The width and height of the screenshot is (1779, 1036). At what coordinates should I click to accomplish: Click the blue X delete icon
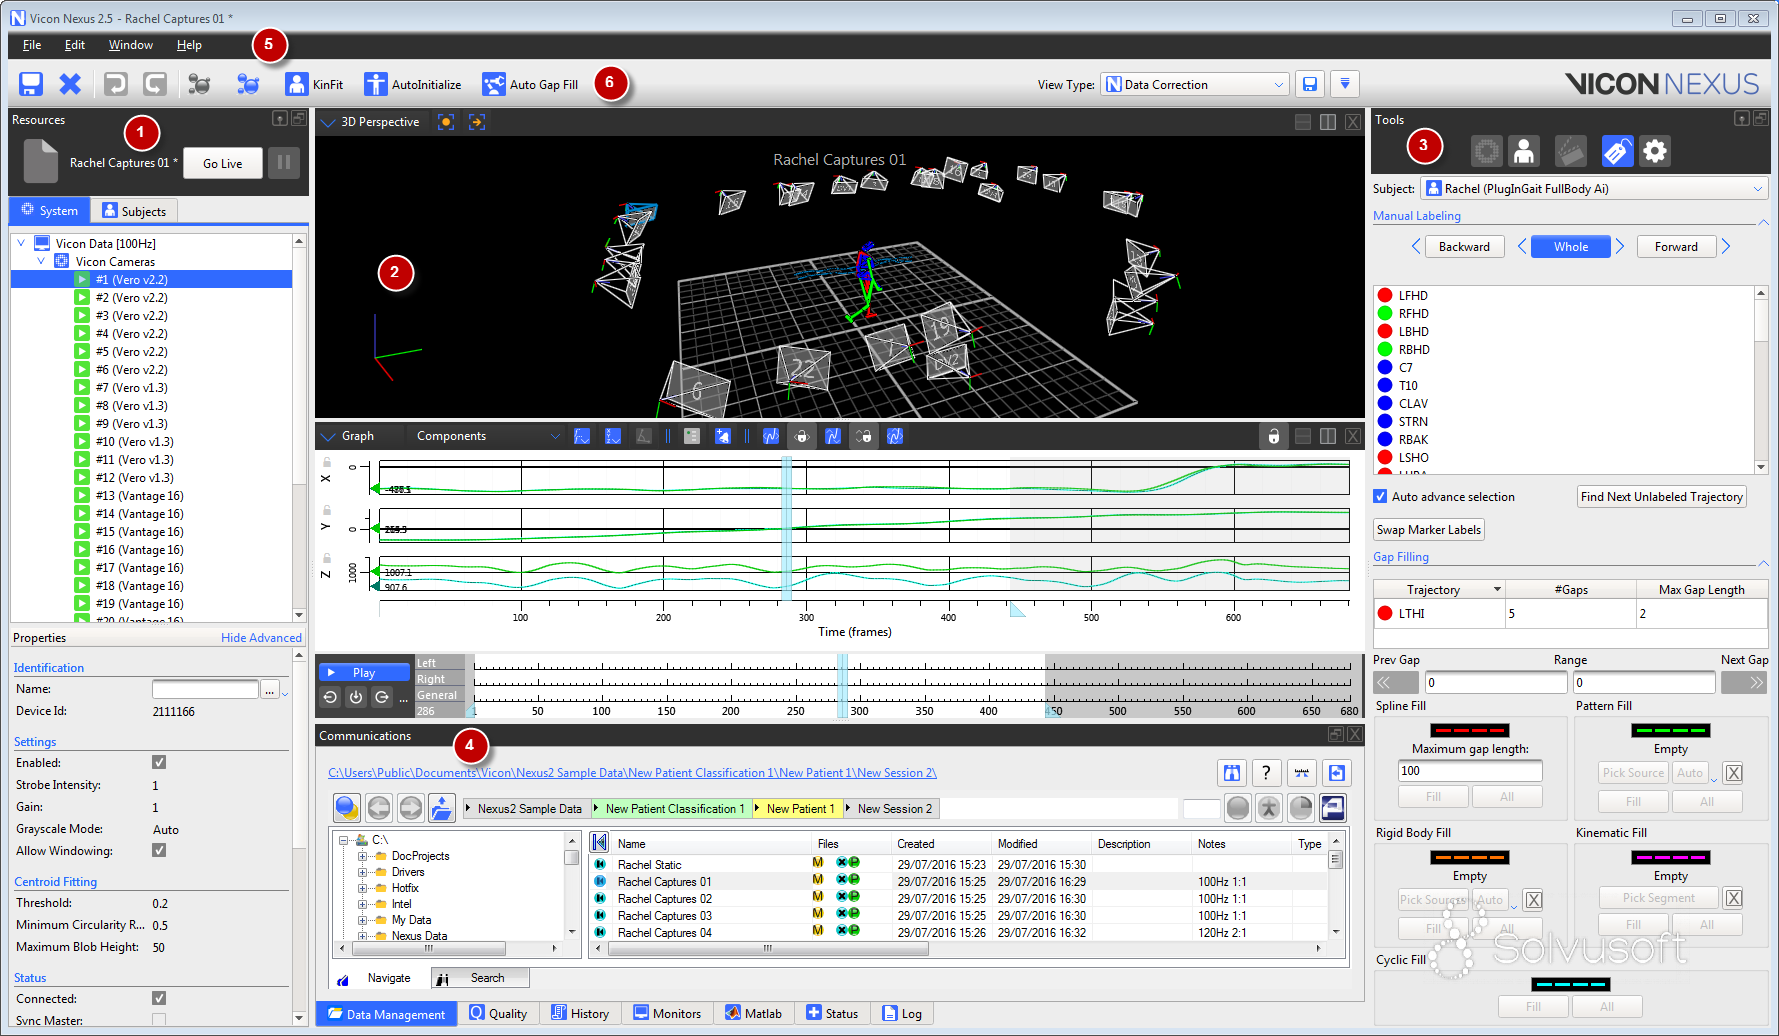(70, 84)
